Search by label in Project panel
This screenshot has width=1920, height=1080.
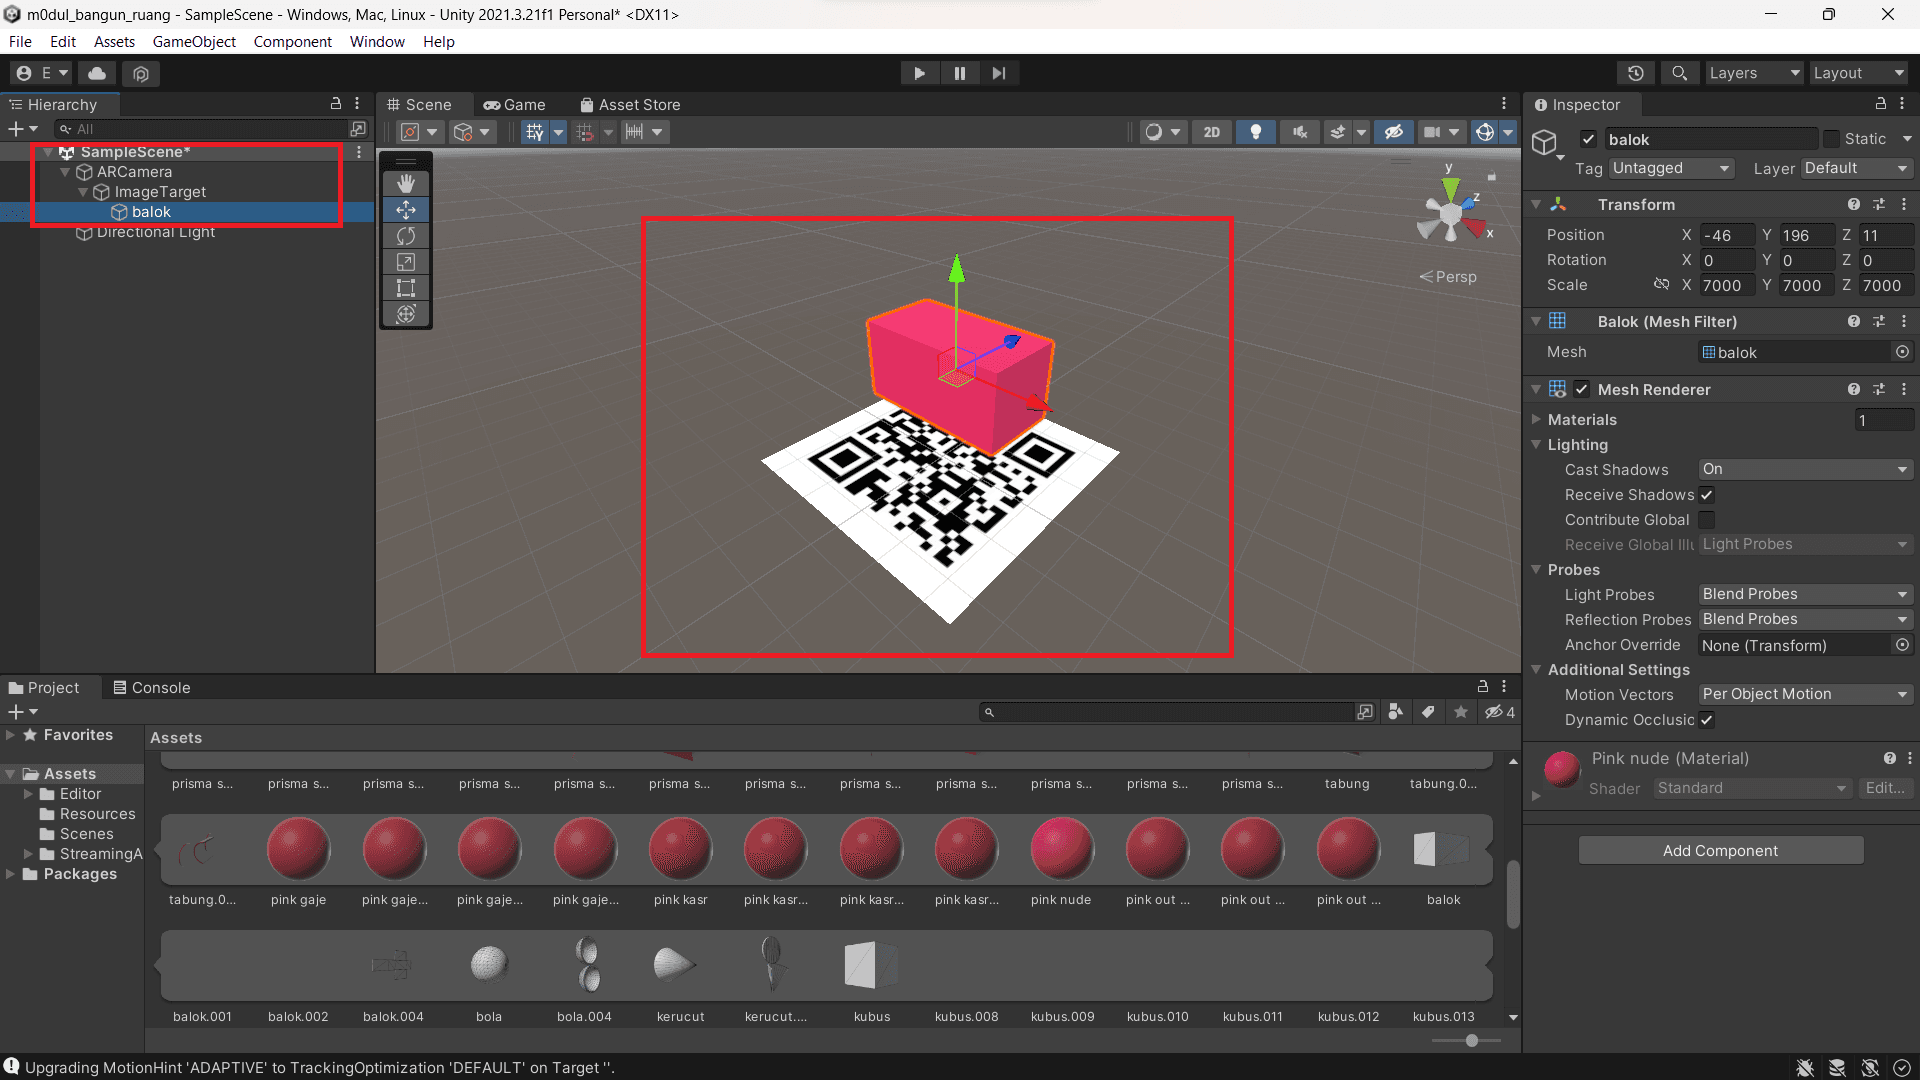click(x=1428, y=712)
